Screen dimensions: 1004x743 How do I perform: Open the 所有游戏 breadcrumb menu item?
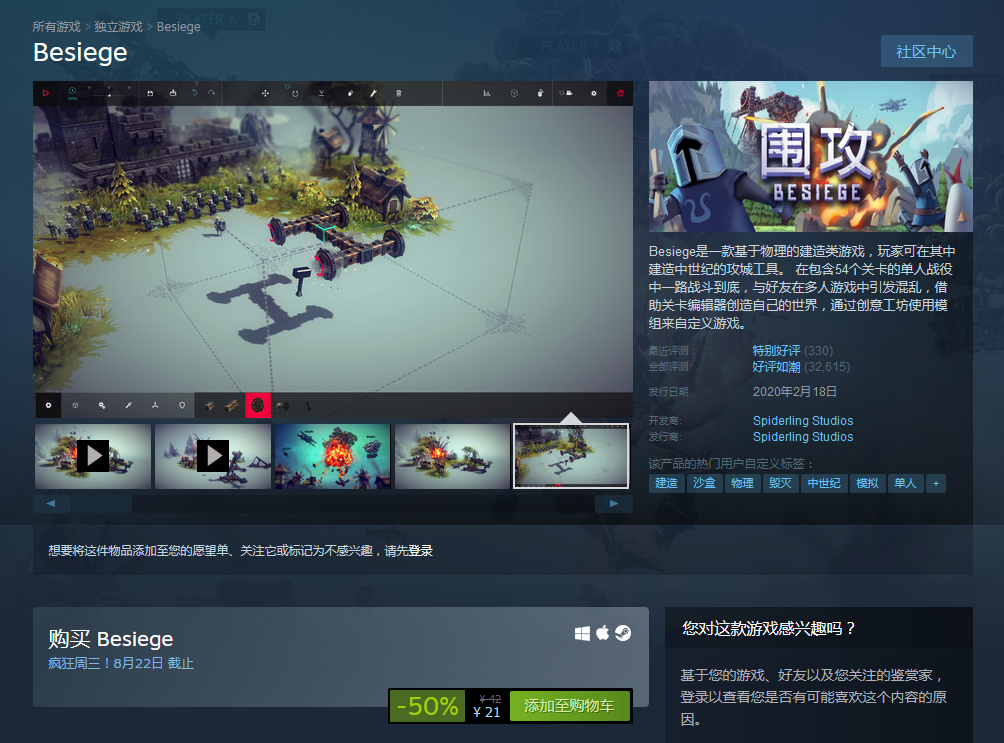point(56,27)
